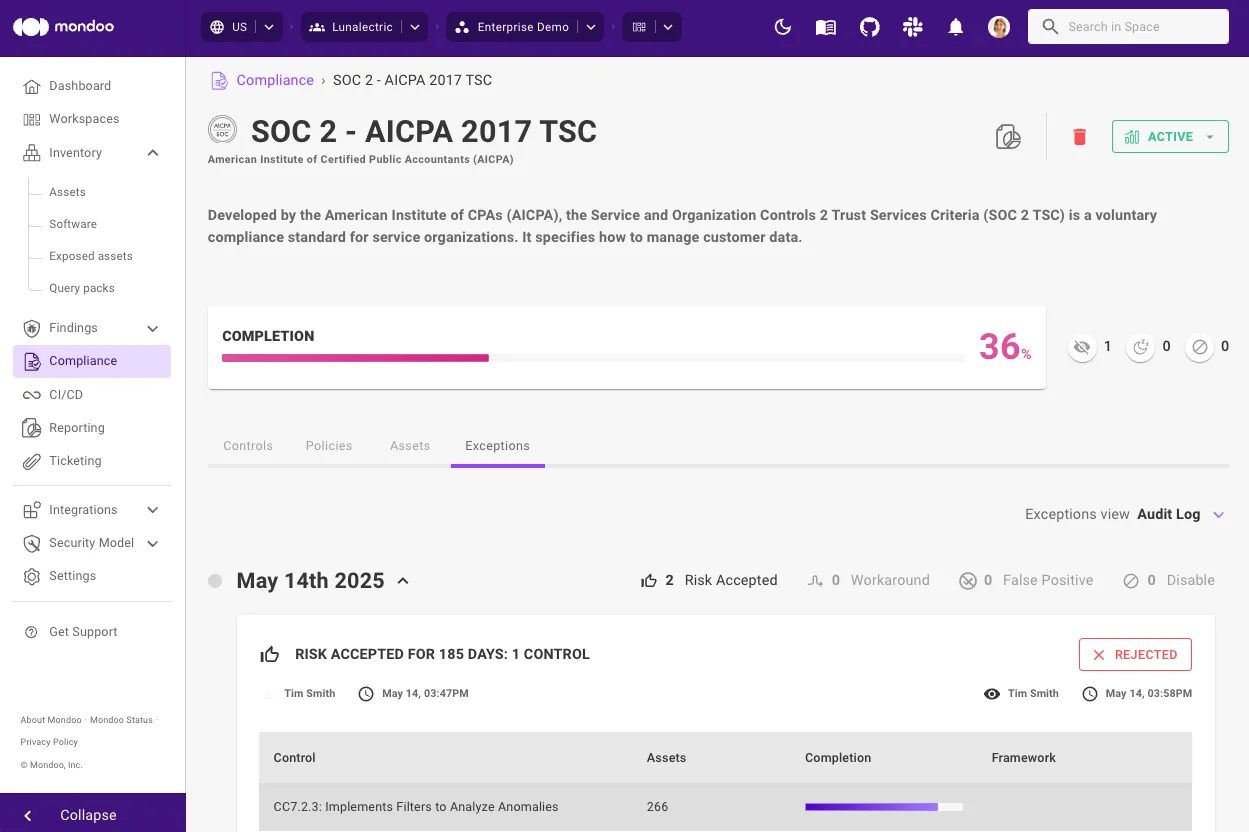The height and width of the screenshot is (832, 1249).
Task: Click hidden-eye exceptions counter icon
Action: click(x=1081, y=347)
